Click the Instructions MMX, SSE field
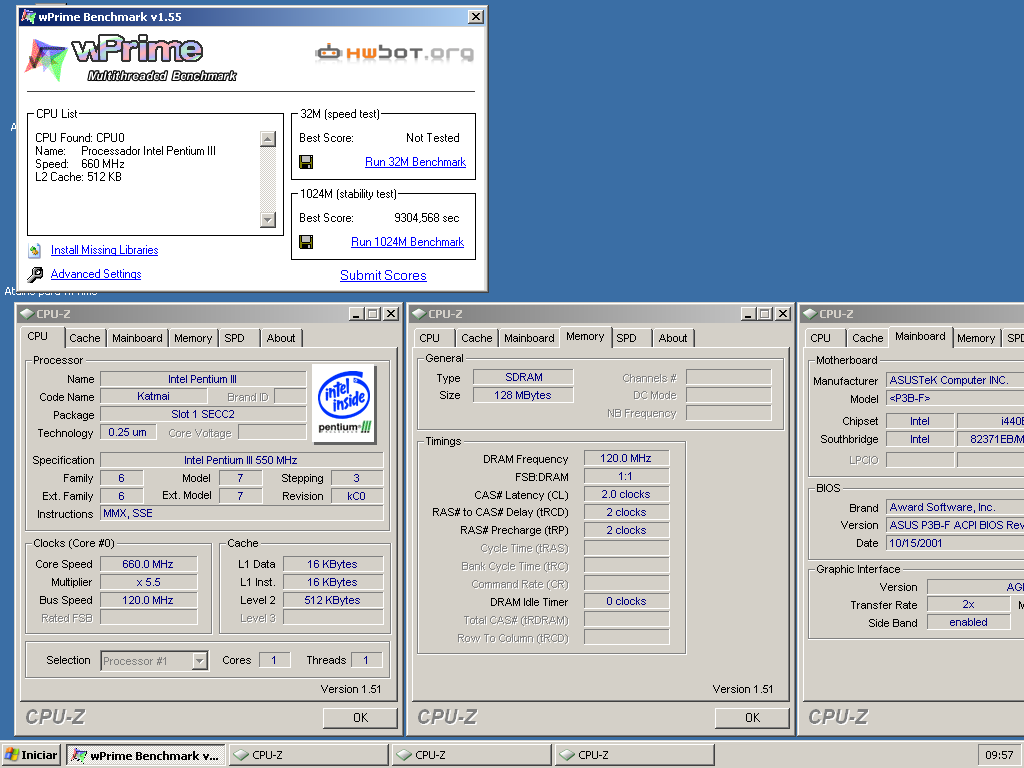 coord(241,514)
